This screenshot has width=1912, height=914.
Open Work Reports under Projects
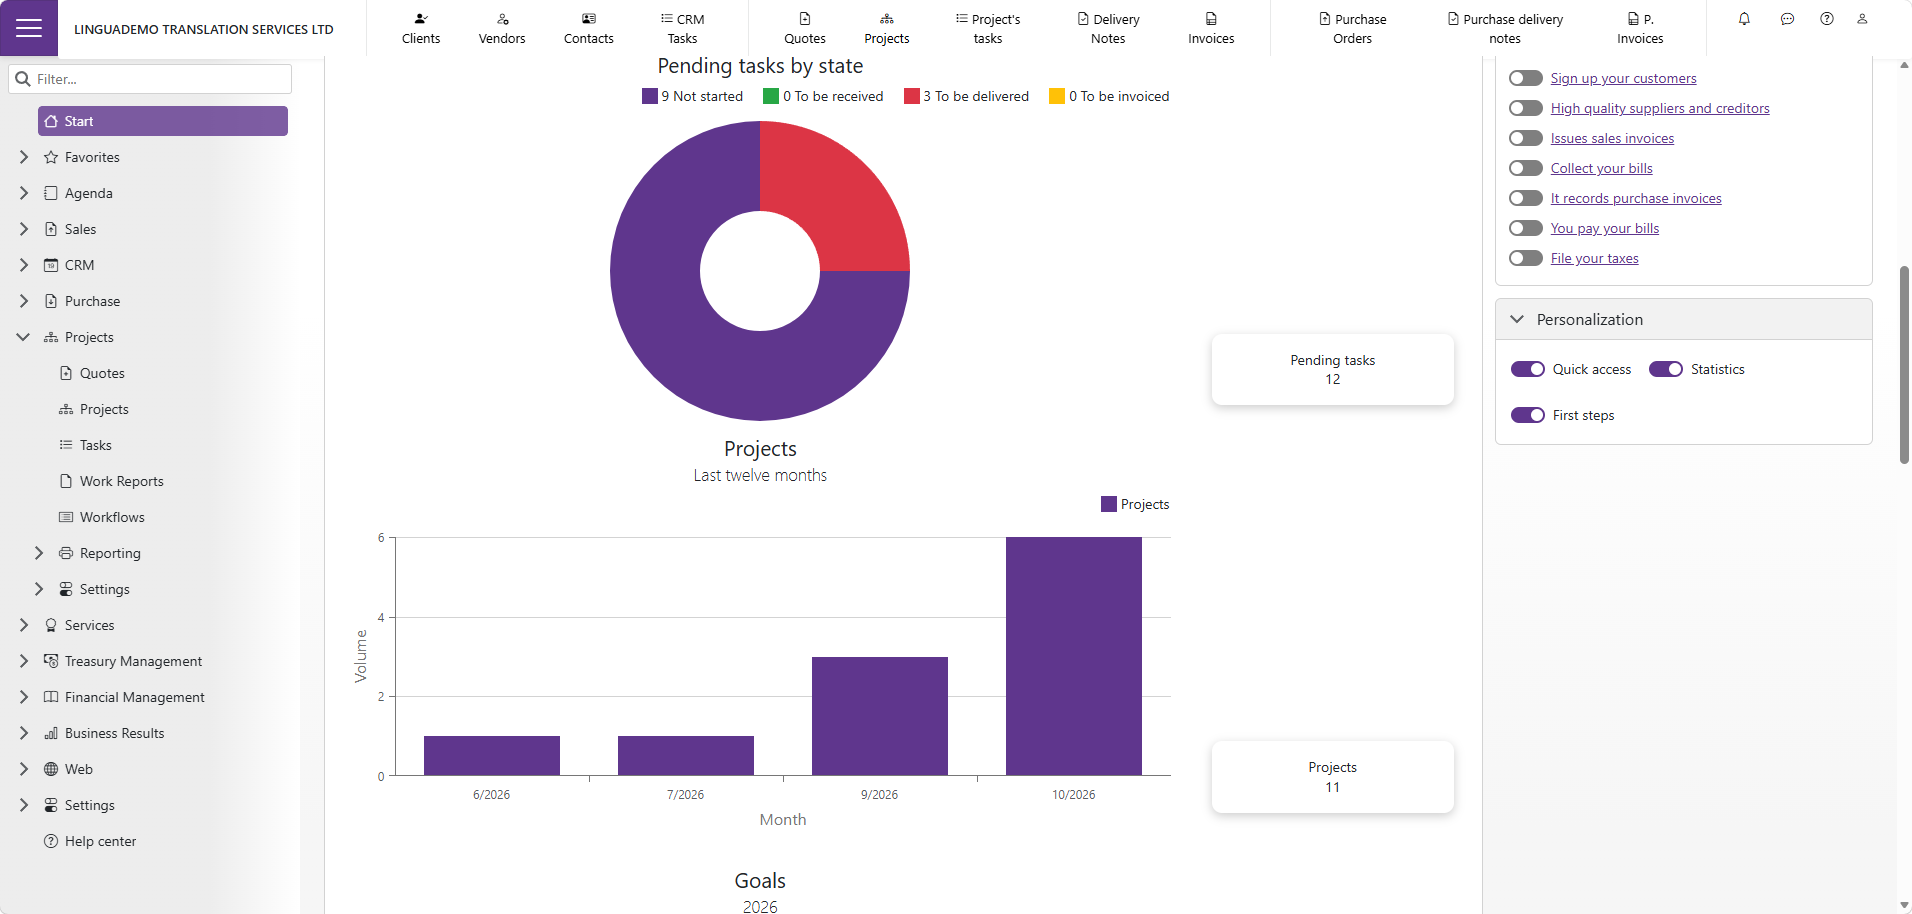[x=121, y=481]
